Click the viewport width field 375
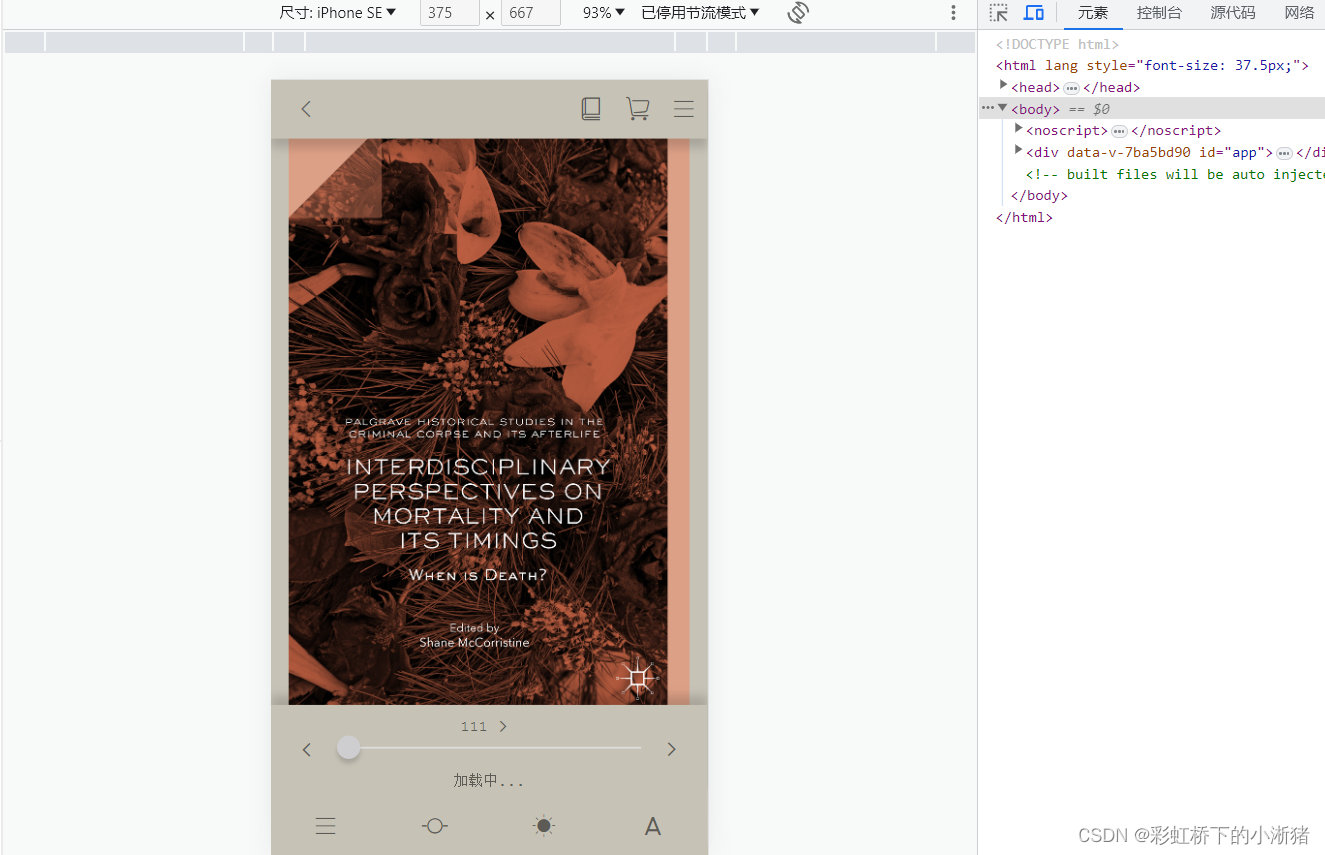This screenshot has width=1325, height=855. click(449, 13)
